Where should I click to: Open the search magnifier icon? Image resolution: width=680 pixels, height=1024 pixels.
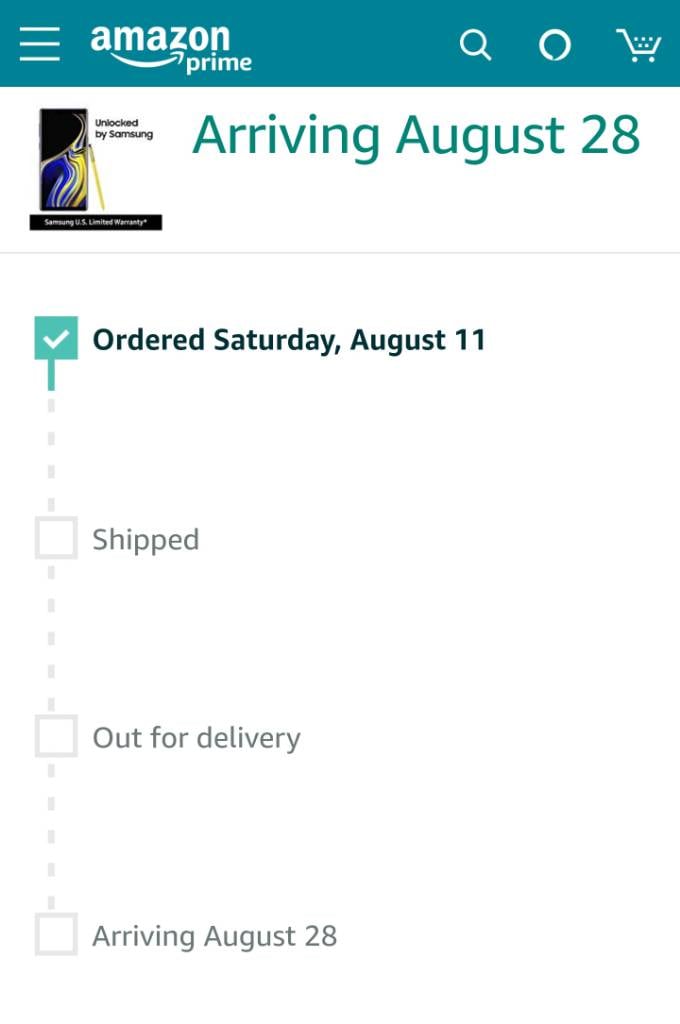tap(476, 45)
